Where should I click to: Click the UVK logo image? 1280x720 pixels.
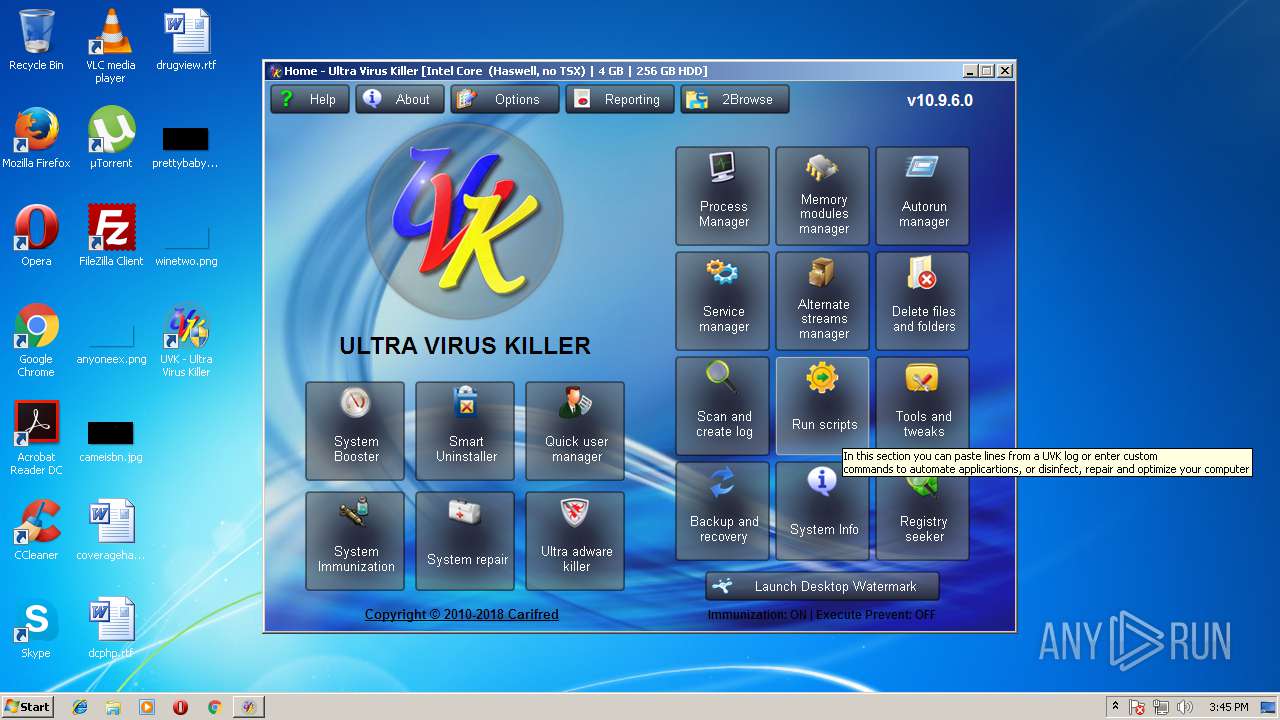(464, 222)
